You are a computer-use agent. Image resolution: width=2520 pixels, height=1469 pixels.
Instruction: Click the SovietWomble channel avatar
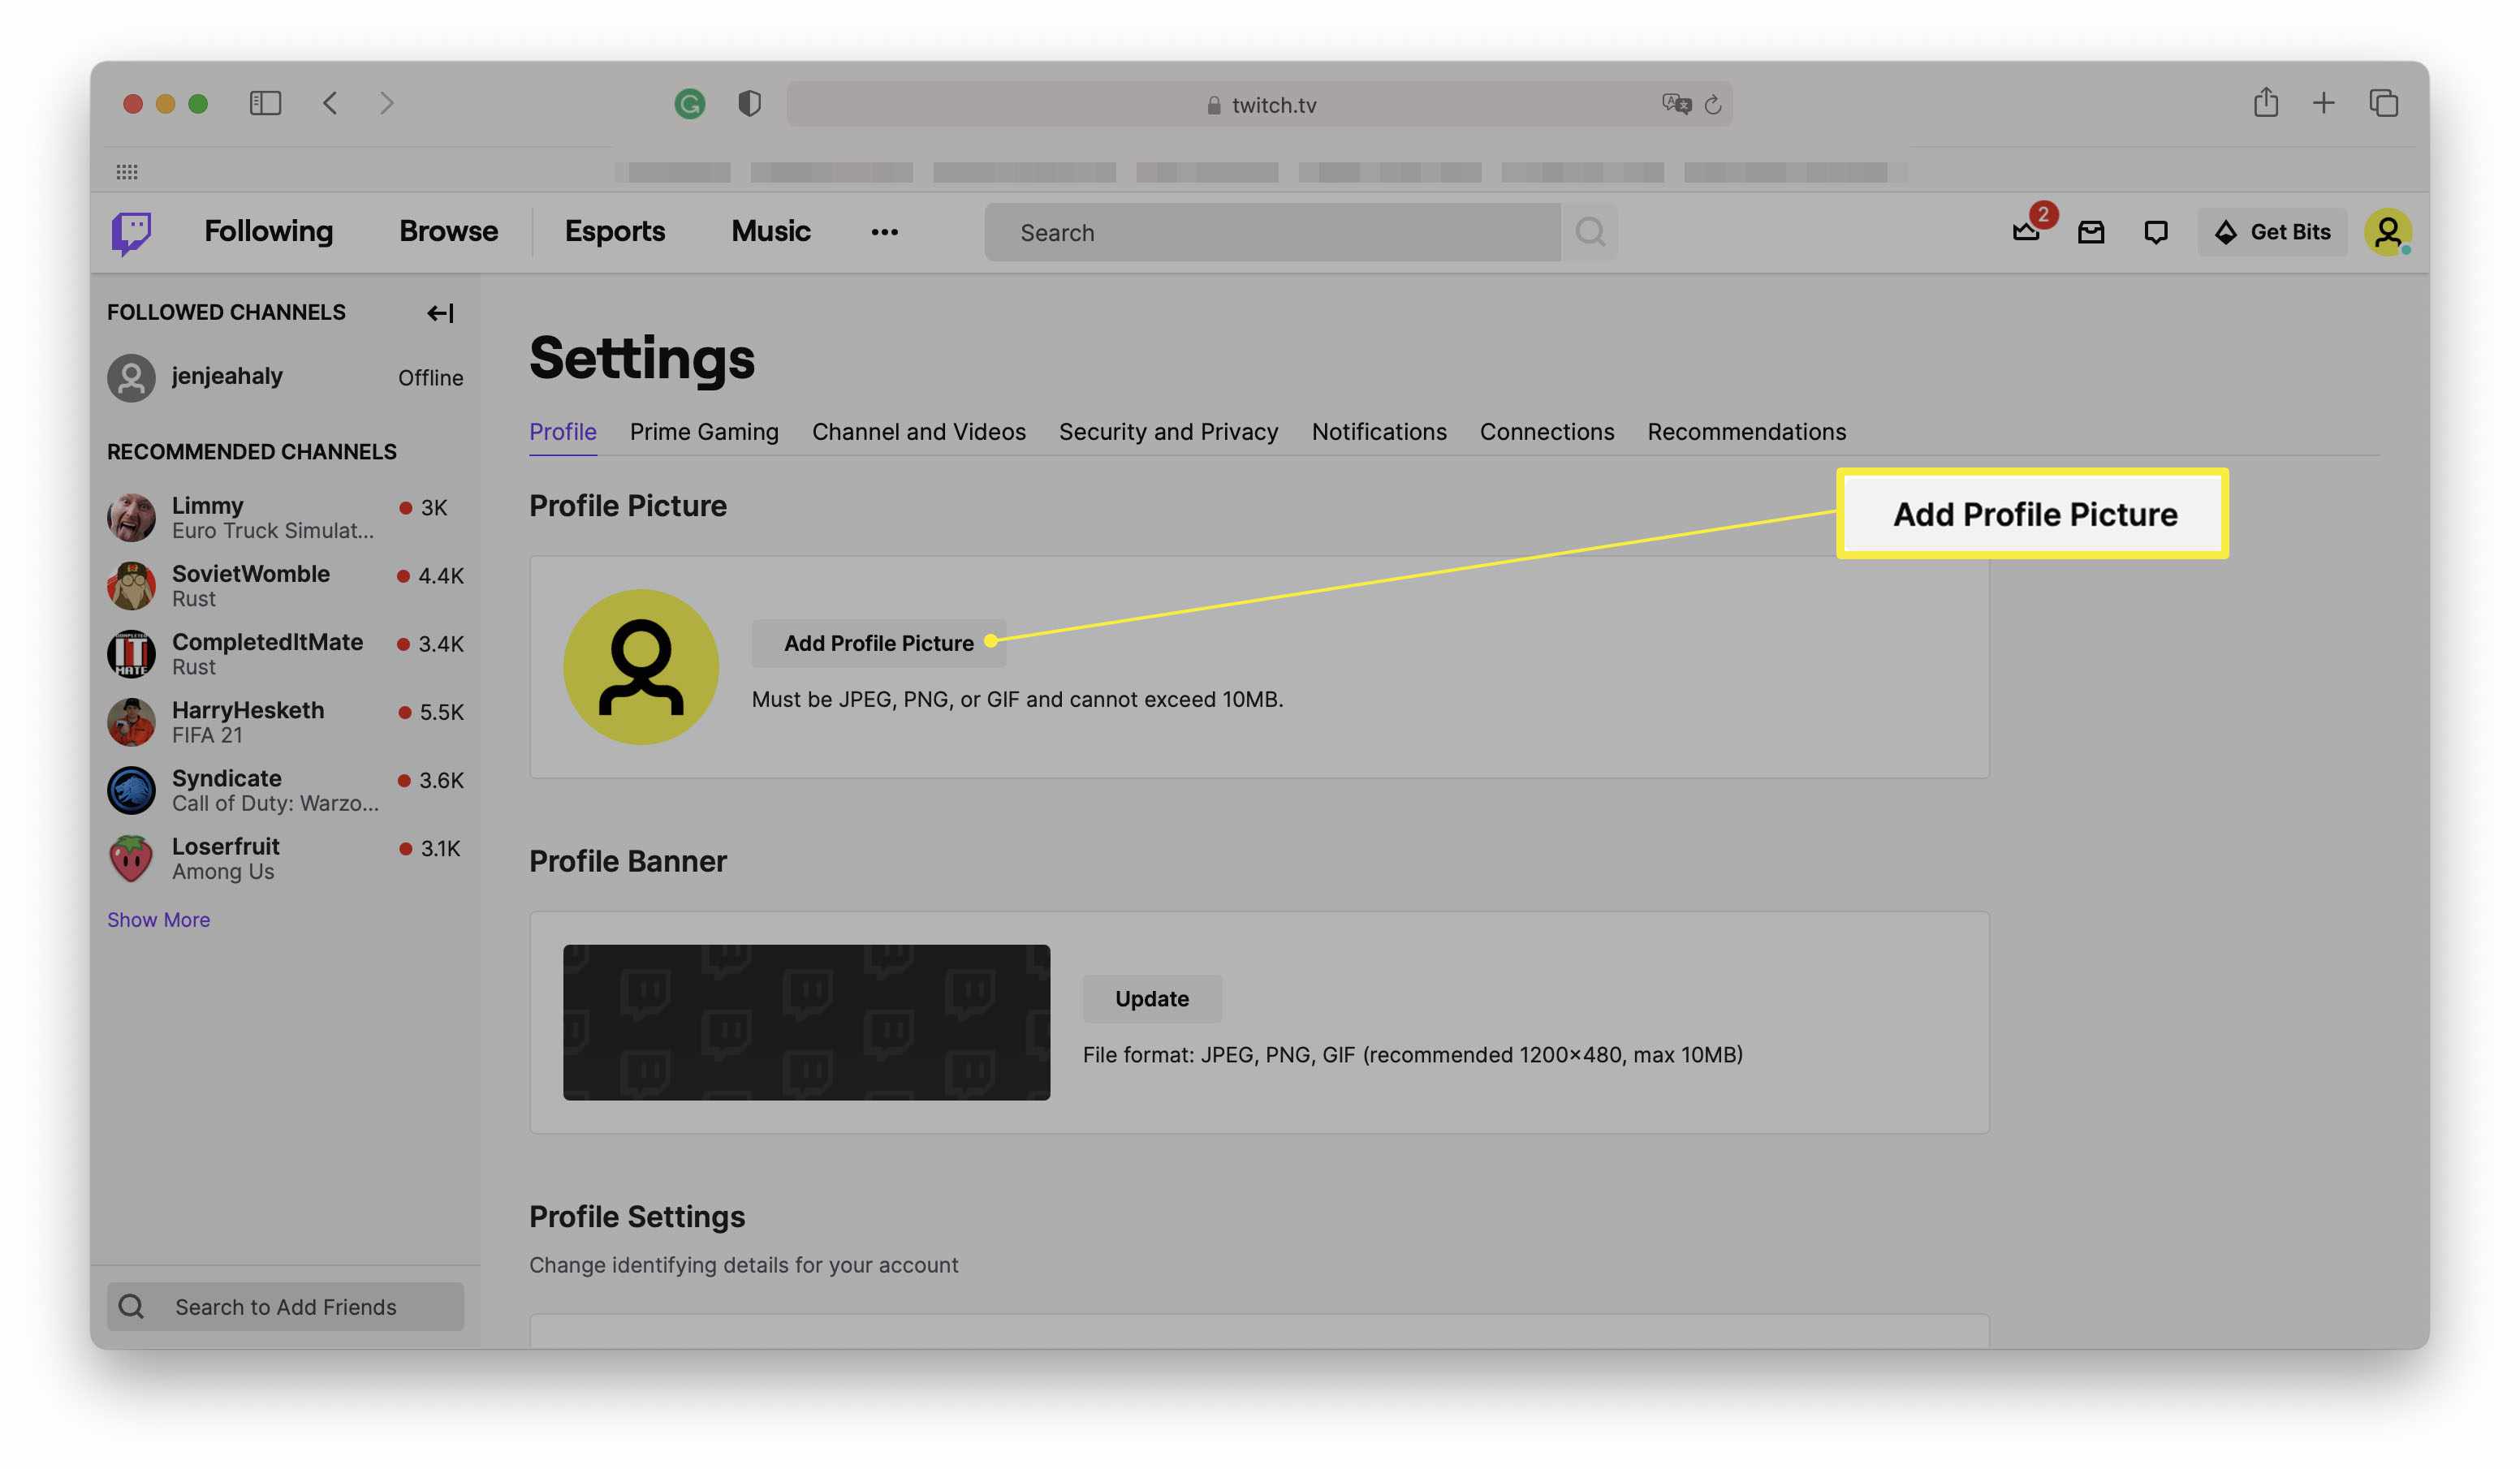(131, 586)
